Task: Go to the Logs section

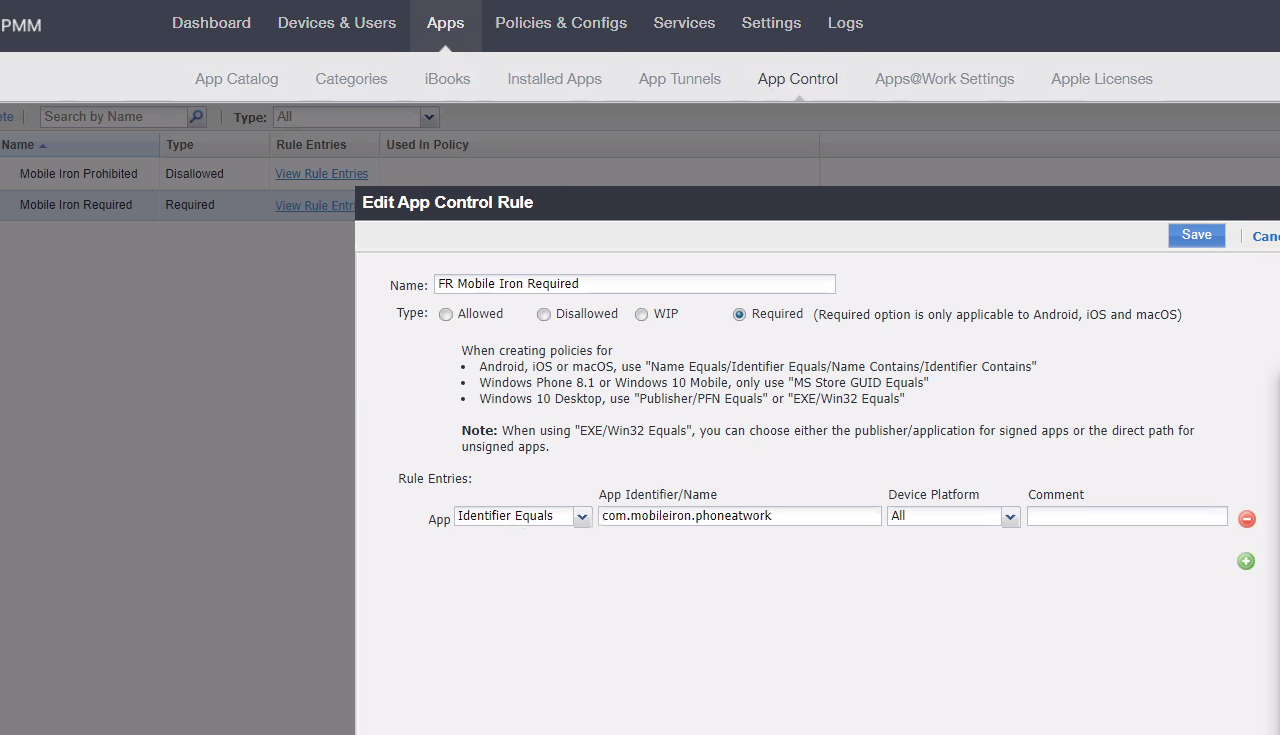Action: pyautogui.click(x=845, y=22)
